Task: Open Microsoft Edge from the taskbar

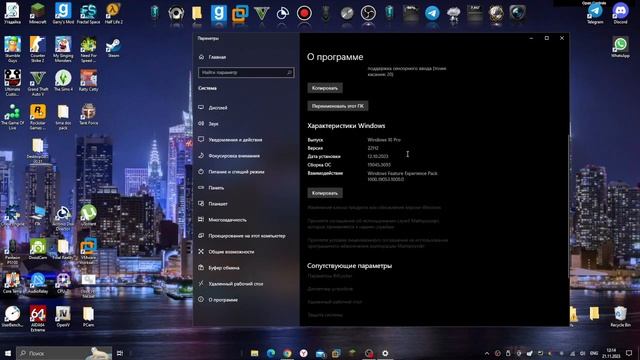Action: pyautogui.click(x=271, y=353)
